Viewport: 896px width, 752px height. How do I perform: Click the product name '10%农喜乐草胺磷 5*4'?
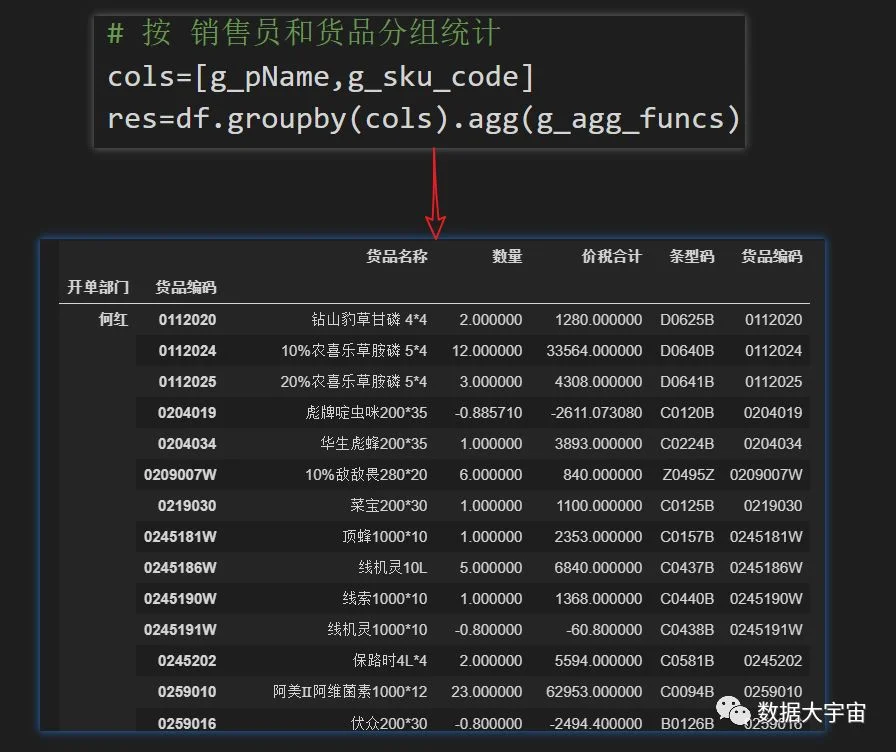tap(354, 350)
